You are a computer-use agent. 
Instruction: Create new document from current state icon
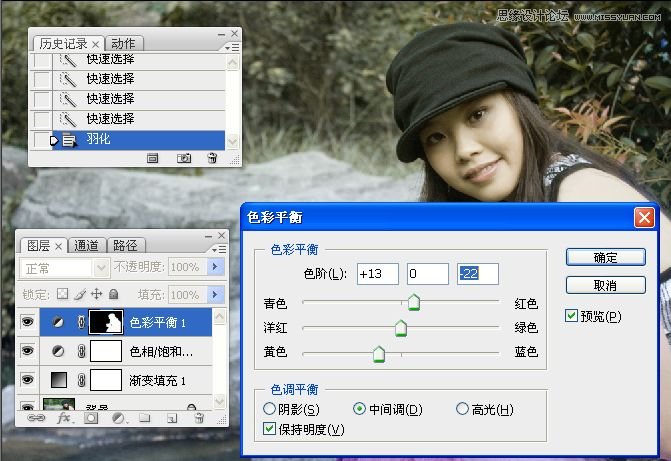(152, 158)
